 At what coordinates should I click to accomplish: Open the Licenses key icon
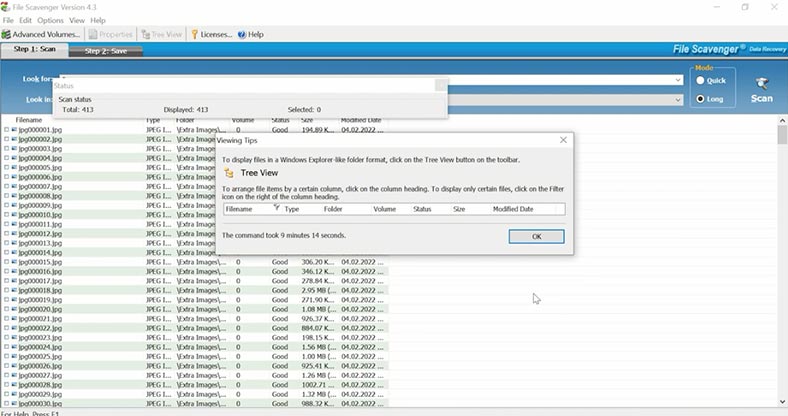[x=194, y=34]
